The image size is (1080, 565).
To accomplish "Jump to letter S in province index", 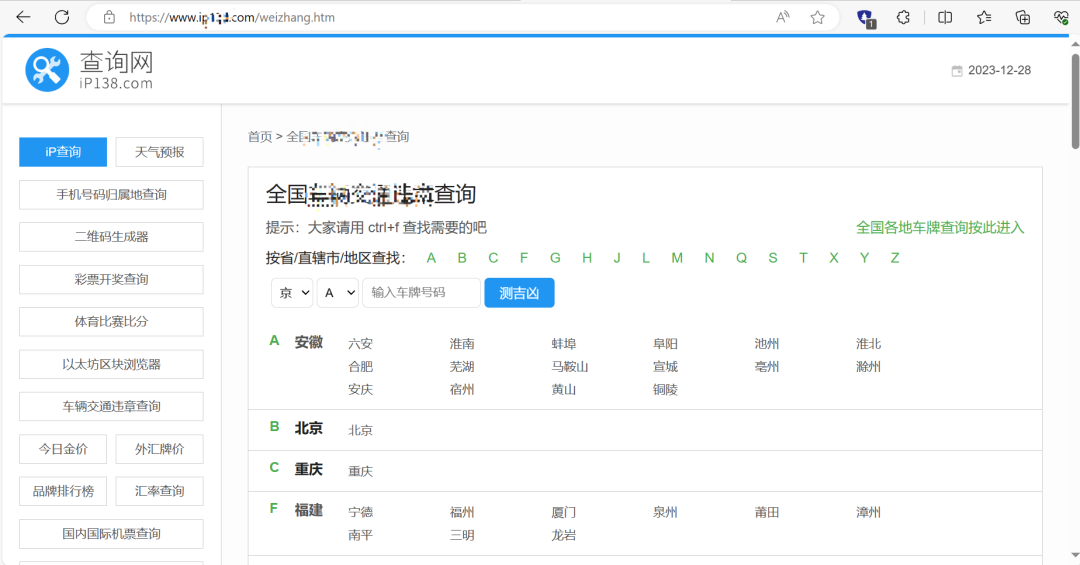I will tap(773, 258).
